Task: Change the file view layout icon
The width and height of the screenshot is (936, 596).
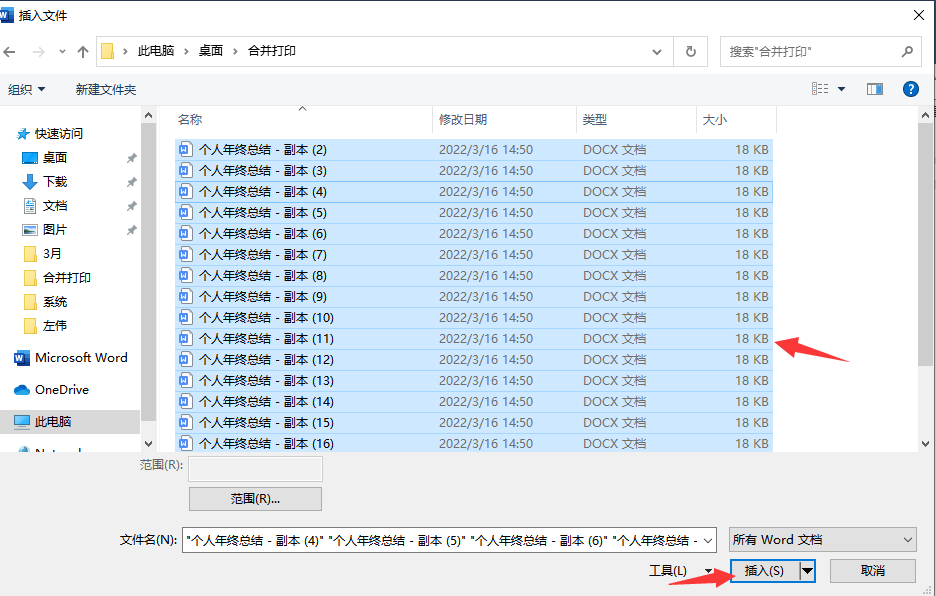Action: (820, 89)
